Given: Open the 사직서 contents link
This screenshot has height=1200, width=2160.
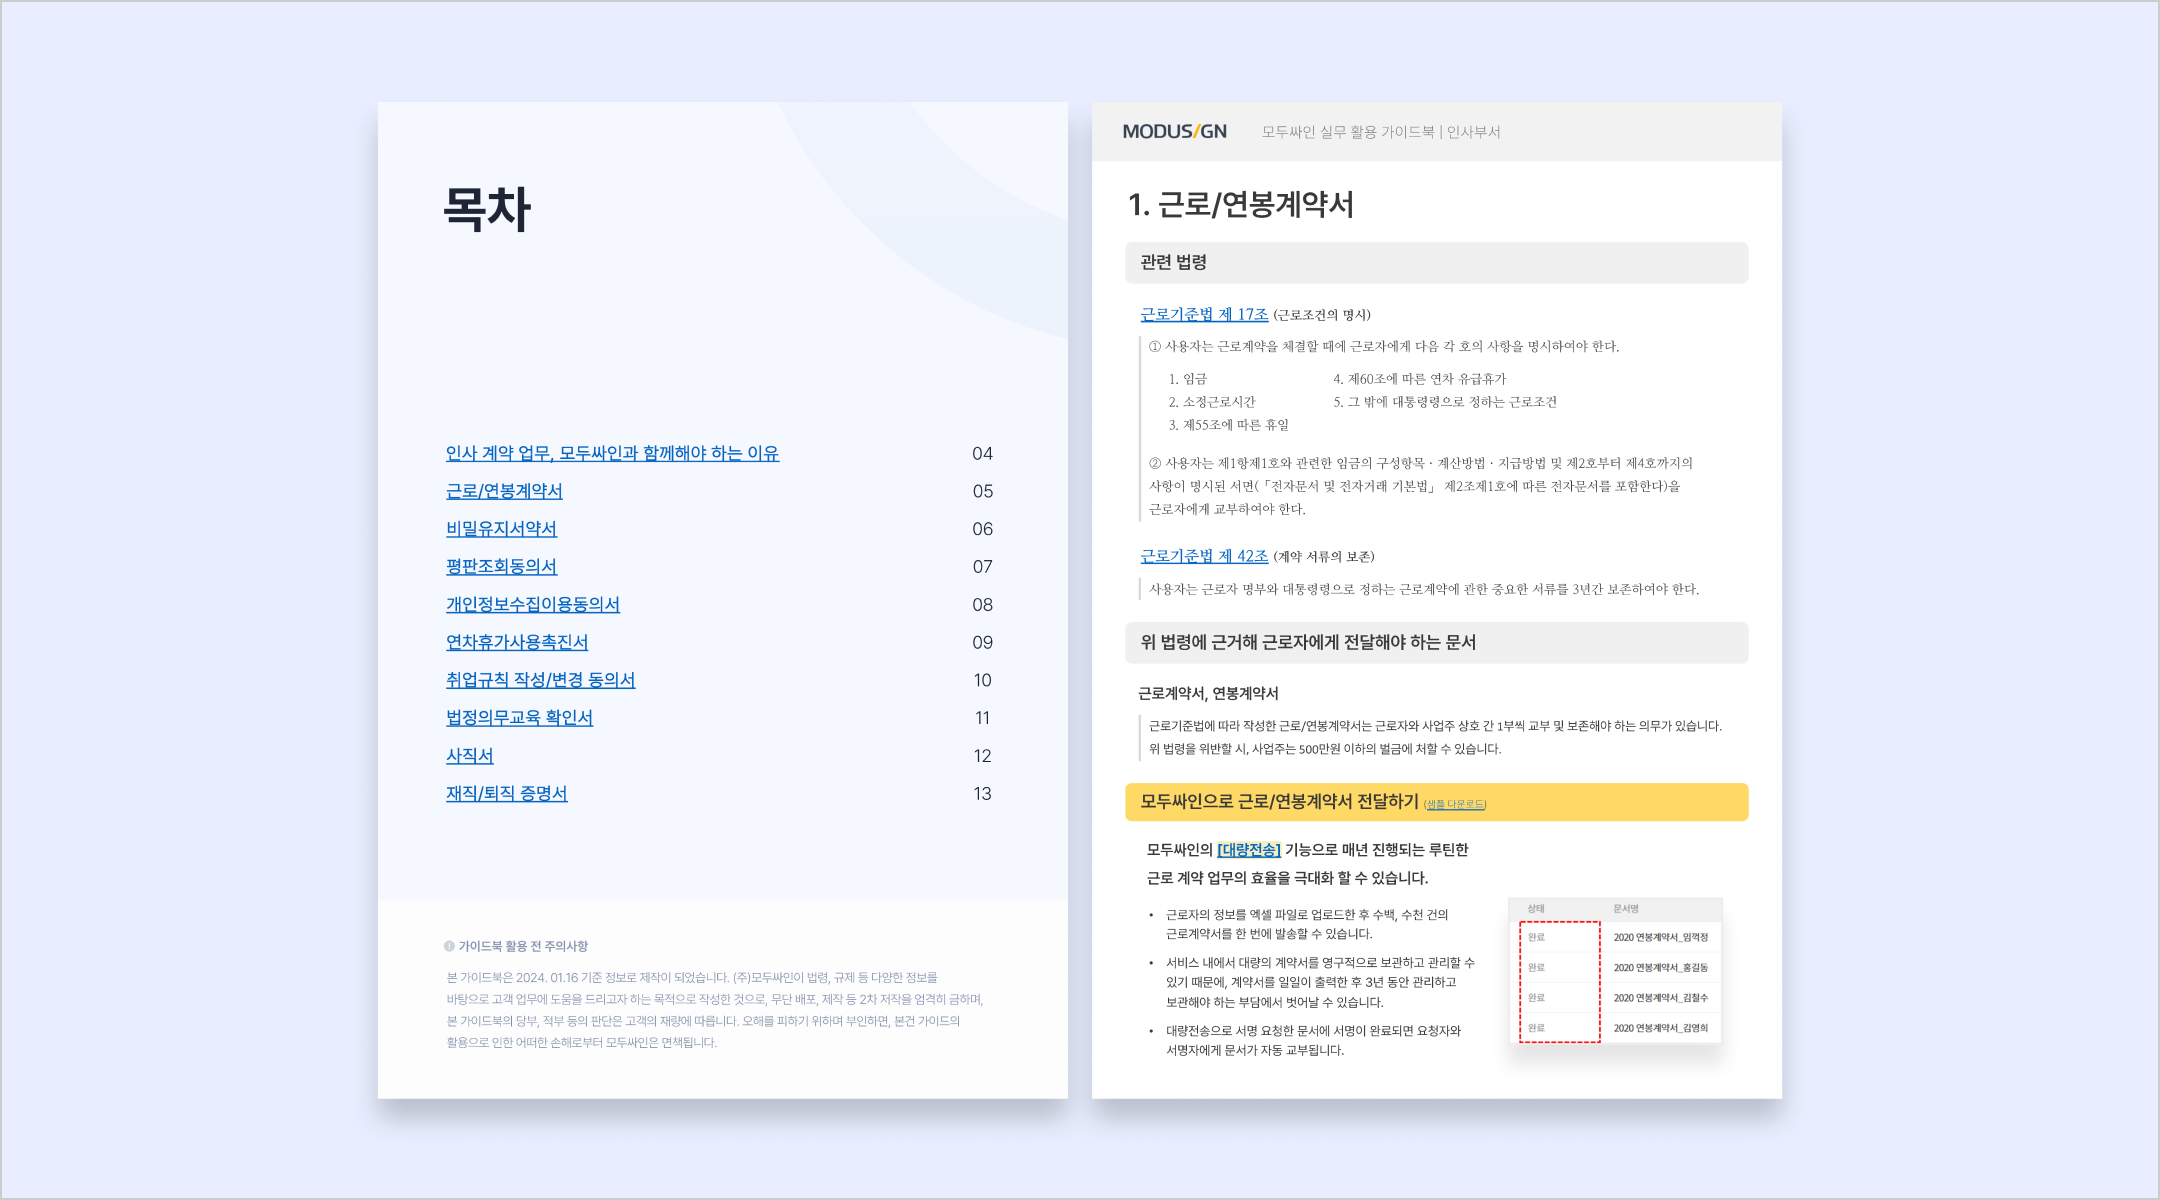Looking at the screenshot, I should pos(470,756).
